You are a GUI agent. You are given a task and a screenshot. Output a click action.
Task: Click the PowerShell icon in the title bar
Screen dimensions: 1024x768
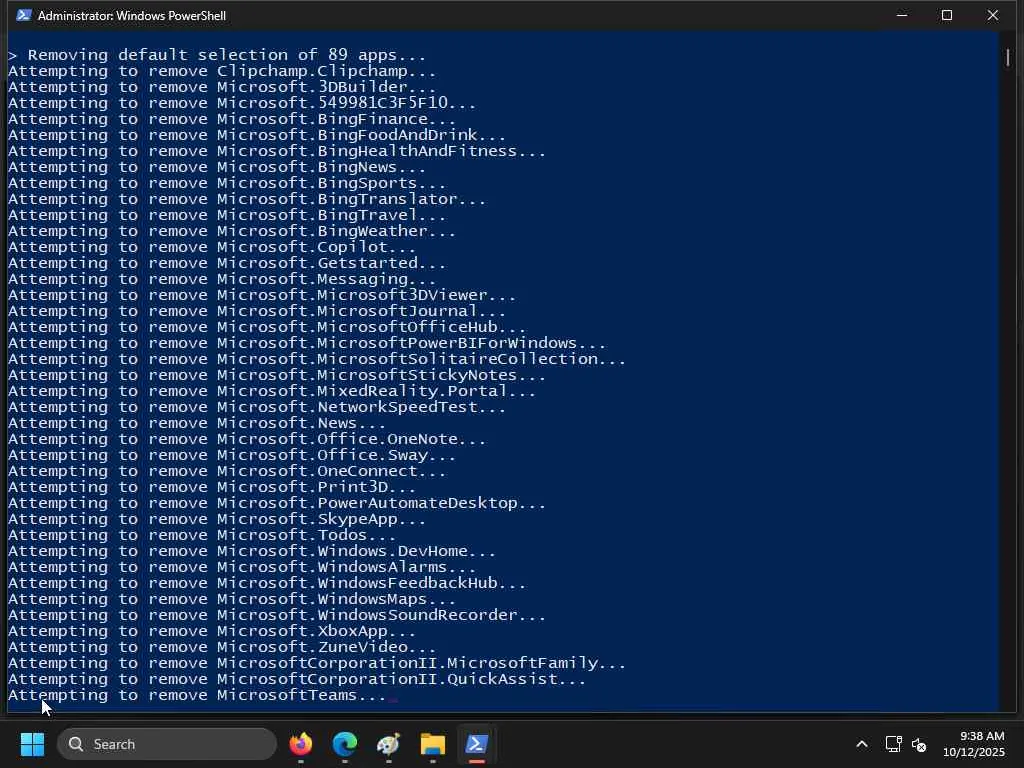pos(24,15)
